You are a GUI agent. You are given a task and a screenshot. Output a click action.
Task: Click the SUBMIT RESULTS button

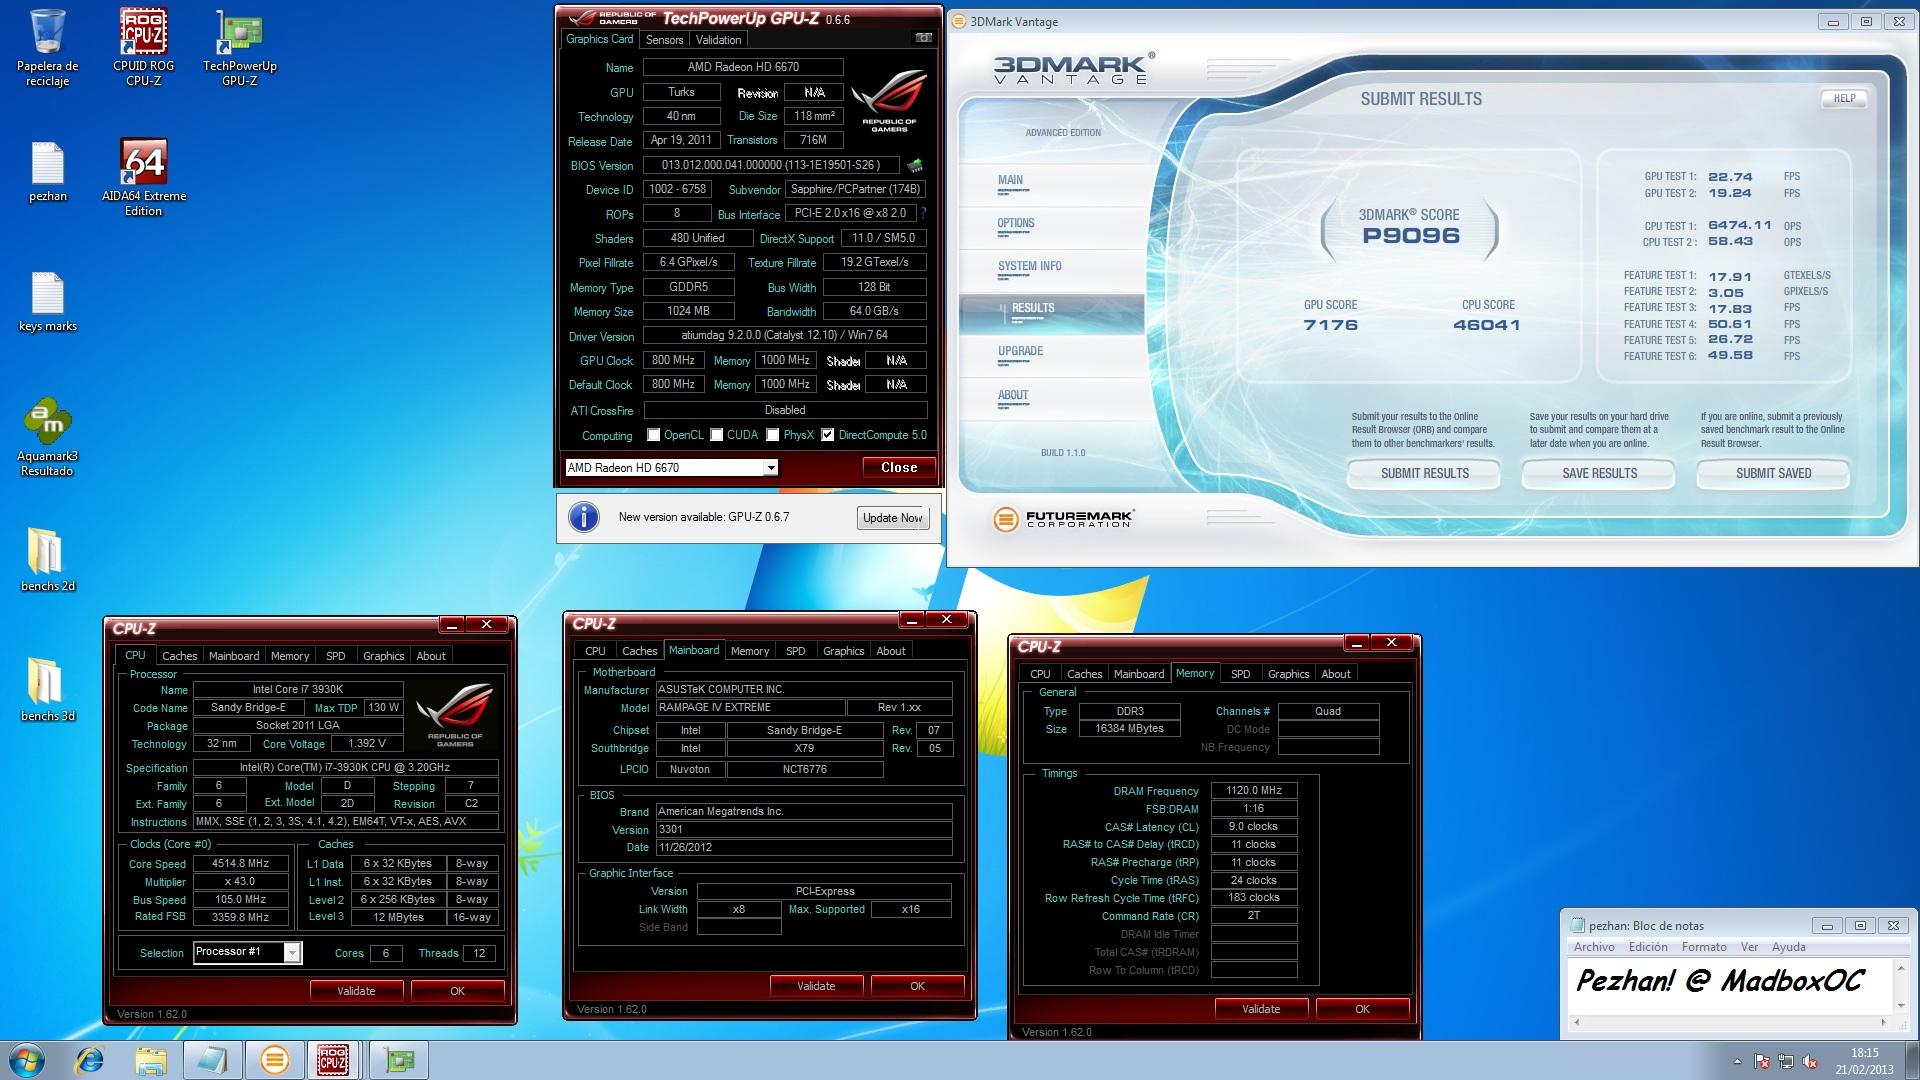coord(1424,473)
